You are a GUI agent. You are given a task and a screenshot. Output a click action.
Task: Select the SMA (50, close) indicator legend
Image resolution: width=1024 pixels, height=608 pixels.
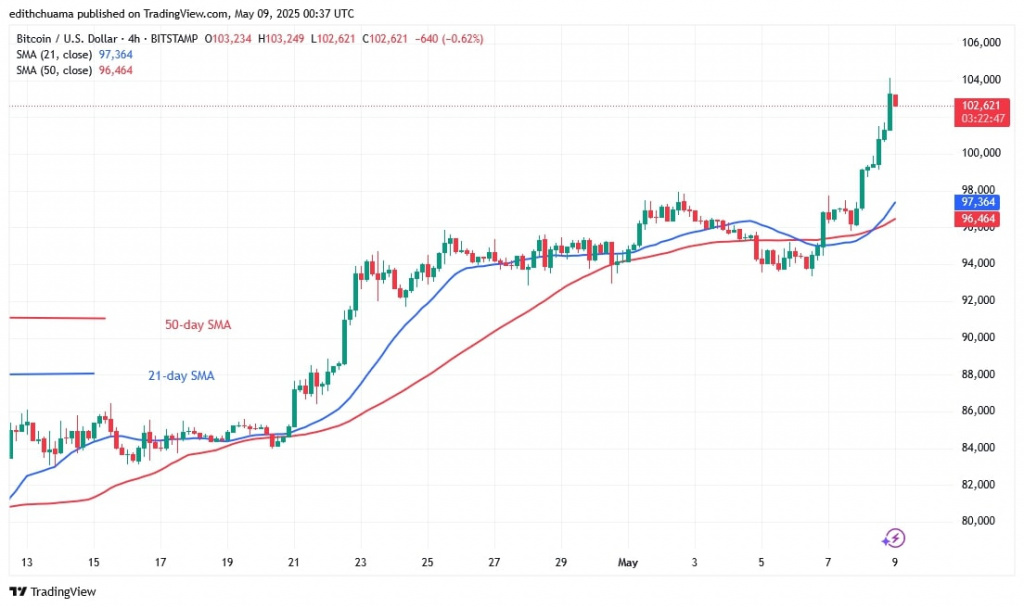point(53,71)
